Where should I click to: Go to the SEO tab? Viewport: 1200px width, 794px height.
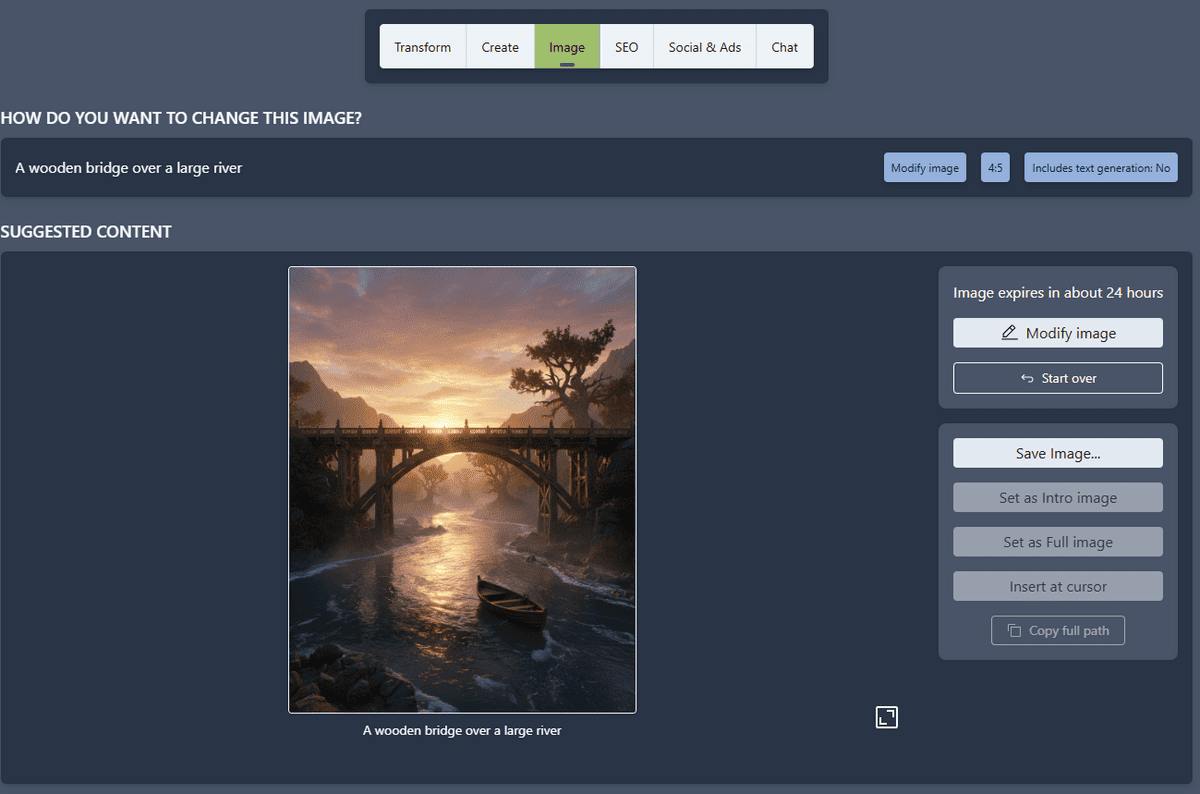[x=626, y=47]
